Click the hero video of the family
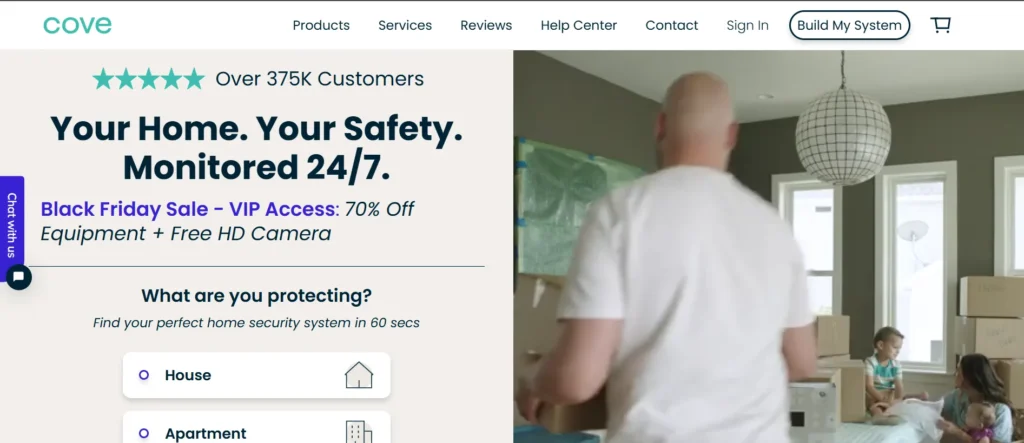Image resolution: width=1024 pixels, height=443 pixels. 769,246
